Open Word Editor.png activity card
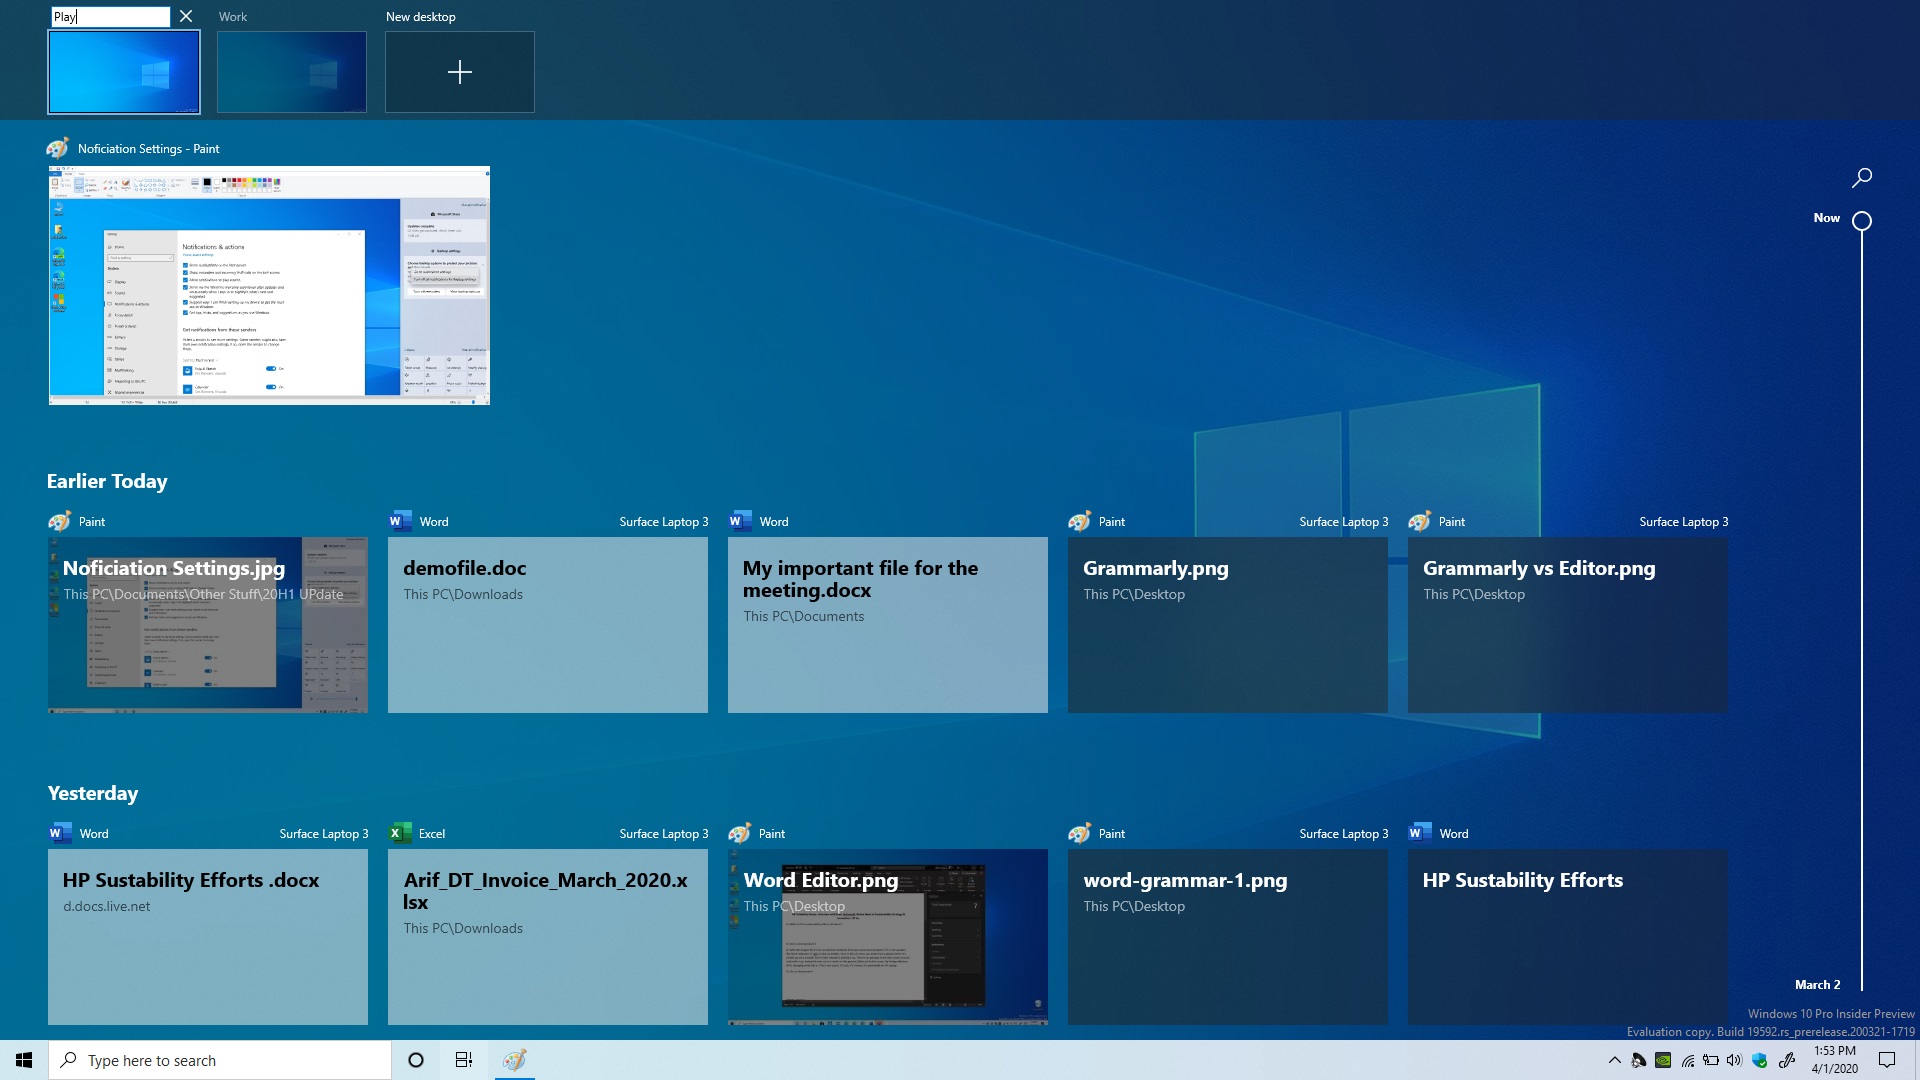The width and height of the screenshot is (1920, 1080). (x=888, y=937)
